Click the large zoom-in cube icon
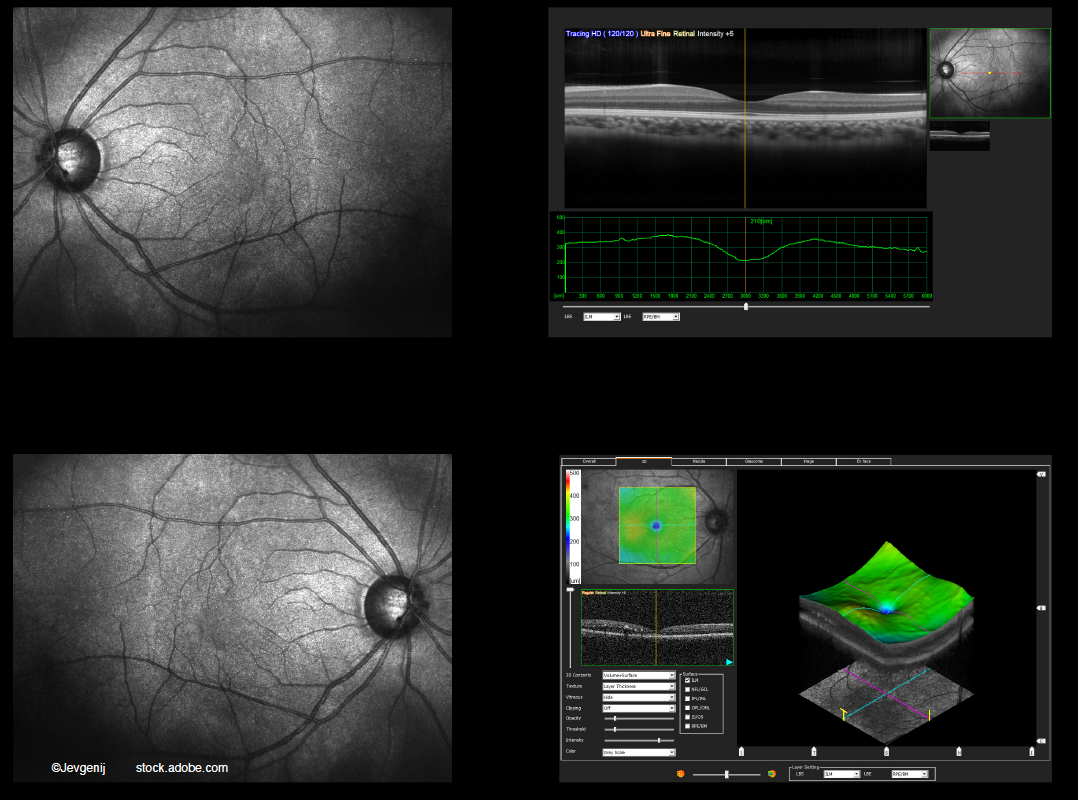Image resolution: width=1078 pixels, height=800 pixels. (x=771, y=774)
